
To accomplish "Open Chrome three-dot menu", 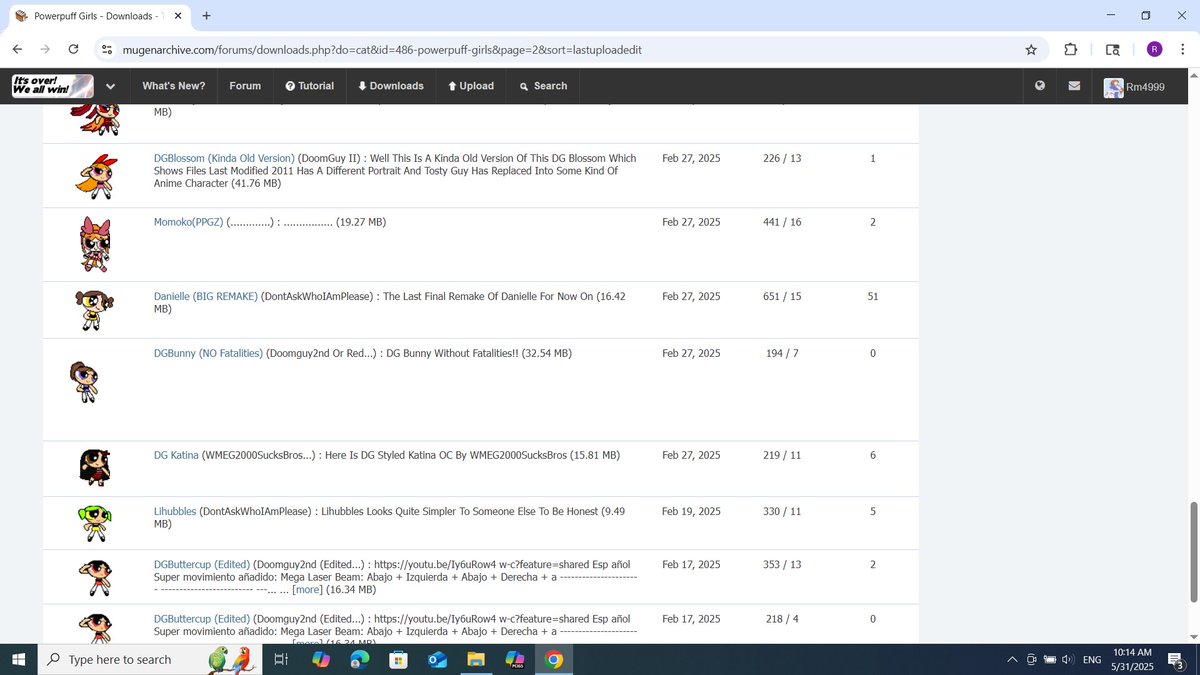I will coord(1184,49).
